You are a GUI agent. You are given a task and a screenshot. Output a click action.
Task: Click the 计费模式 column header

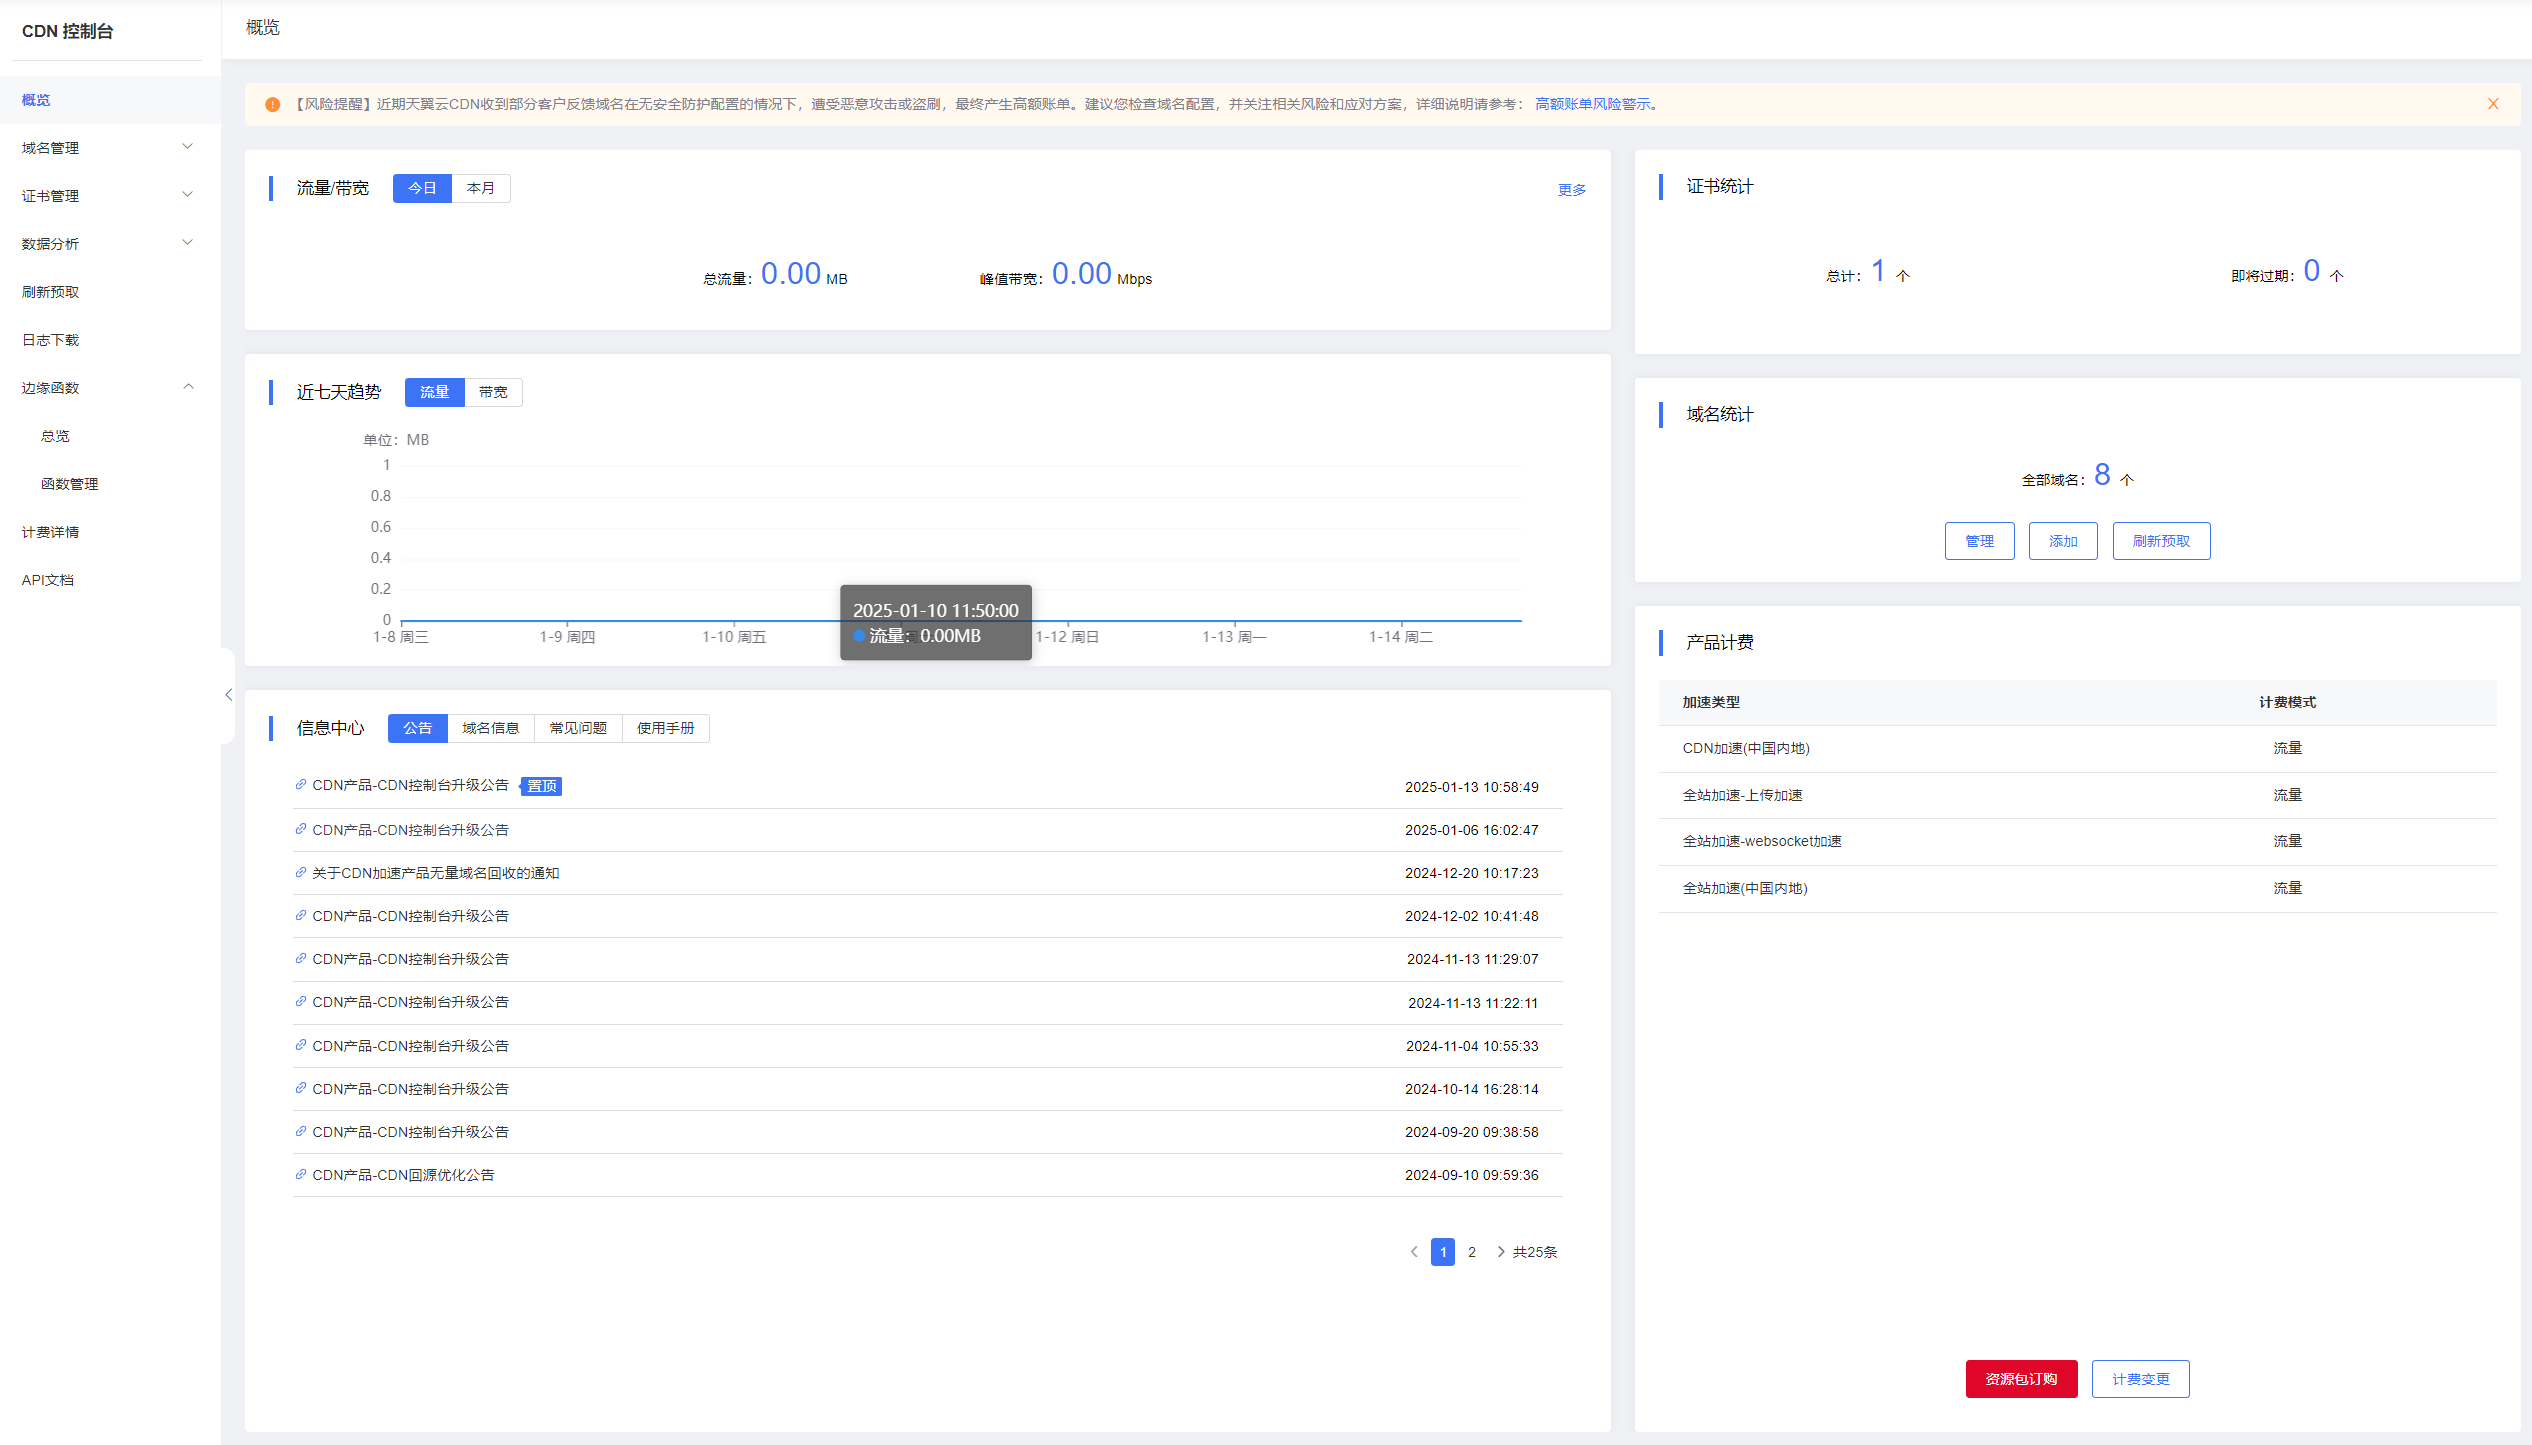click(2287, 702)
